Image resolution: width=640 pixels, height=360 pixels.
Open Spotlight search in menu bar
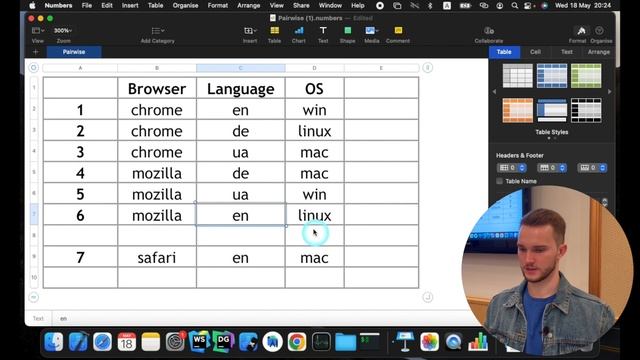[x=515, y=5]
